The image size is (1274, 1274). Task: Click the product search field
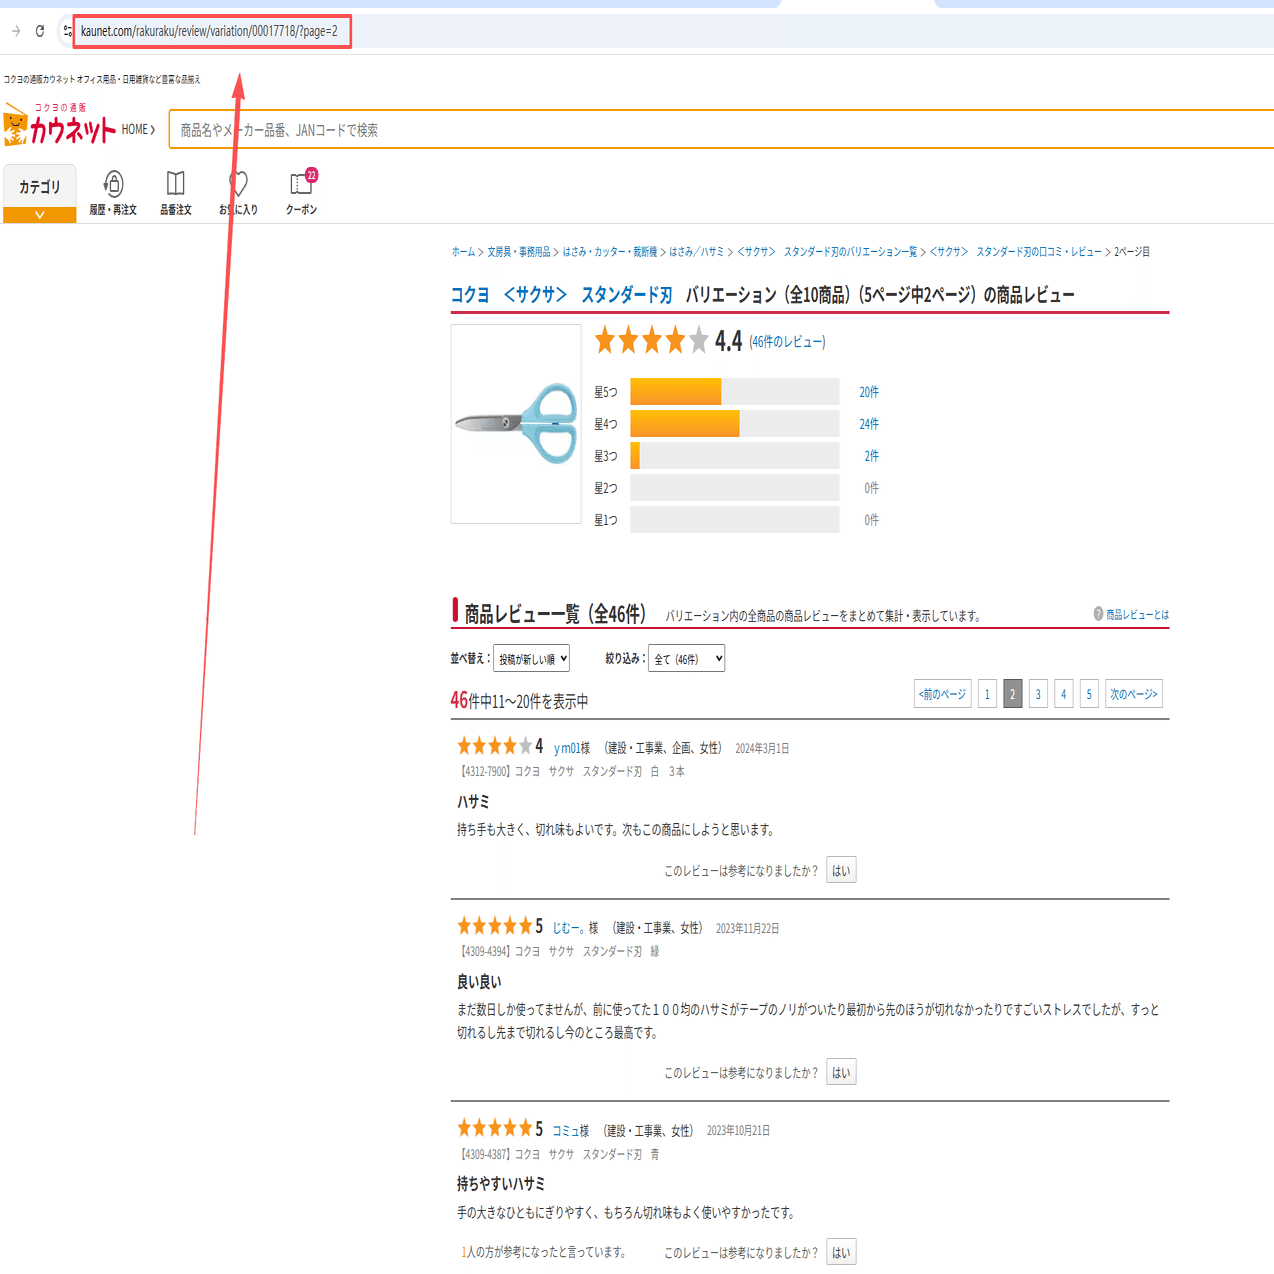point(720,130)
